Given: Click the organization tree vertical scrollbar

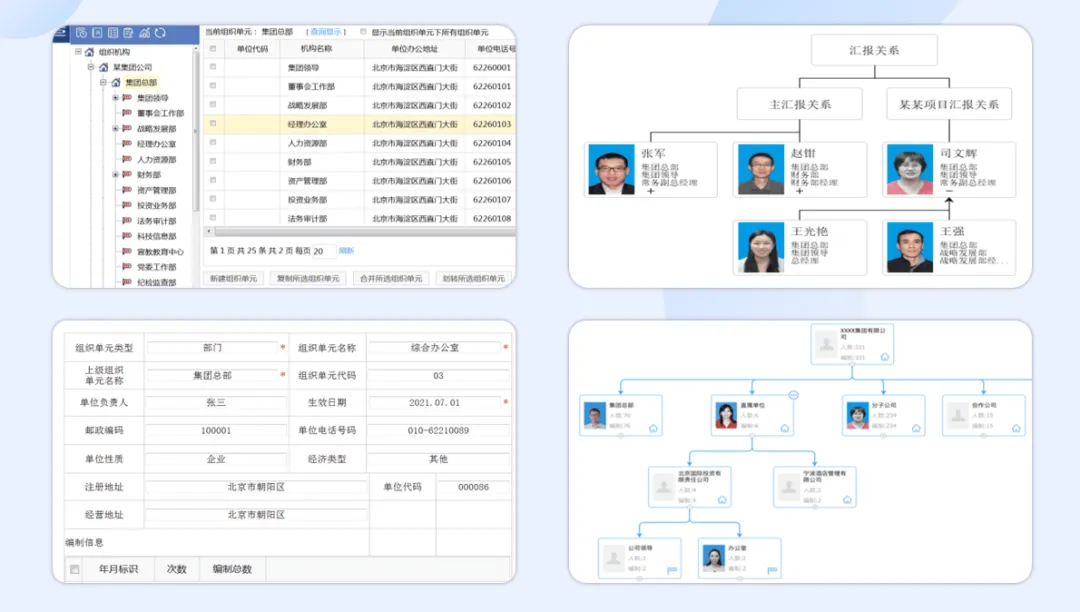Looking at the screenshot, I should [196, 131].
